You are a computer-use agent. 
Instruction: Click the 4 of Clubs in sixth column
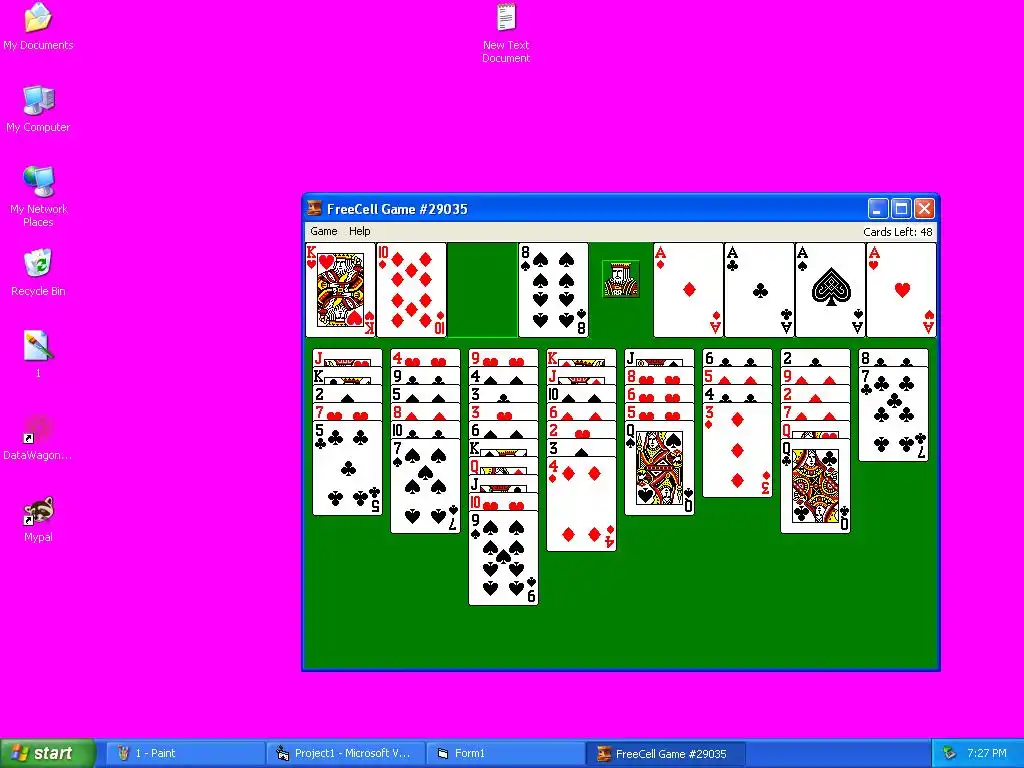[737, 394]
